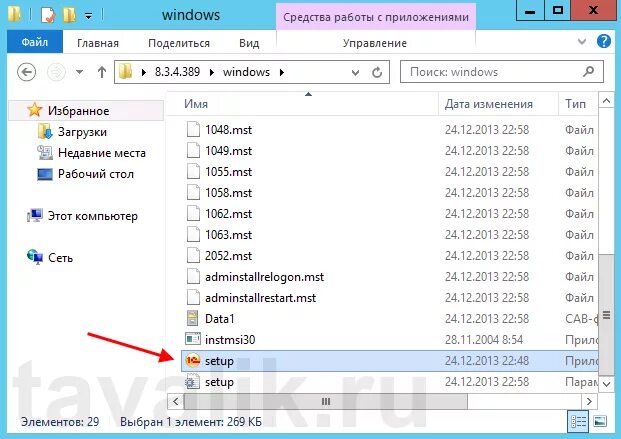Click the windows breadcrumb segment
The image size is (621, 439).
(x=246, y=72)
